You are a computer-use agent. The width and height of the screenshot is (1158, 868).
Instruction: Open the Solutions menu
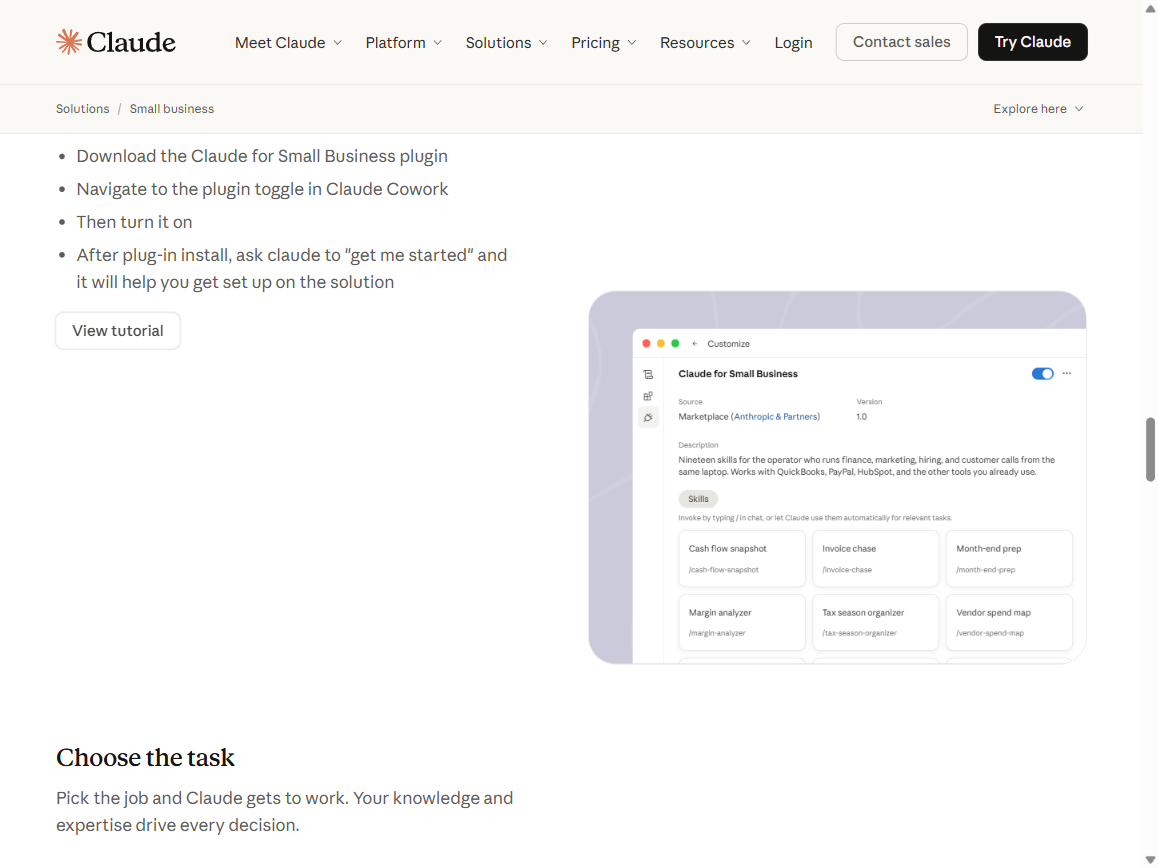pos(507,43)
